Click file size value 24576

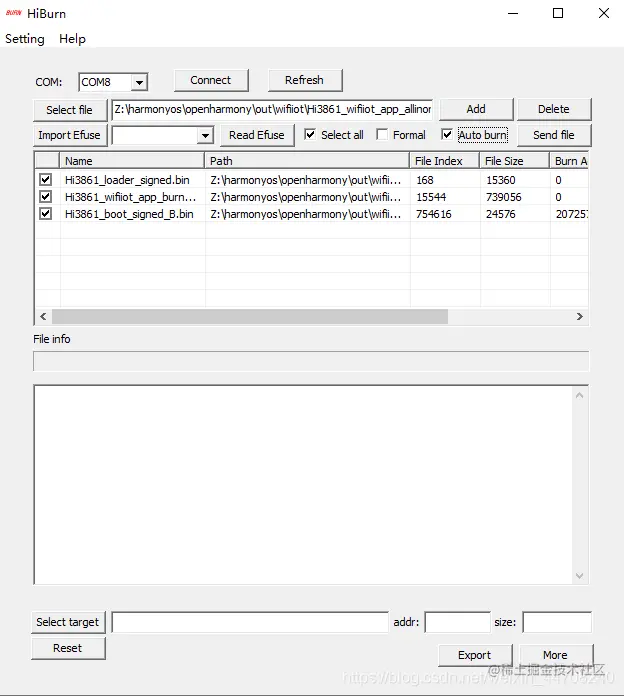coord(501,214)
